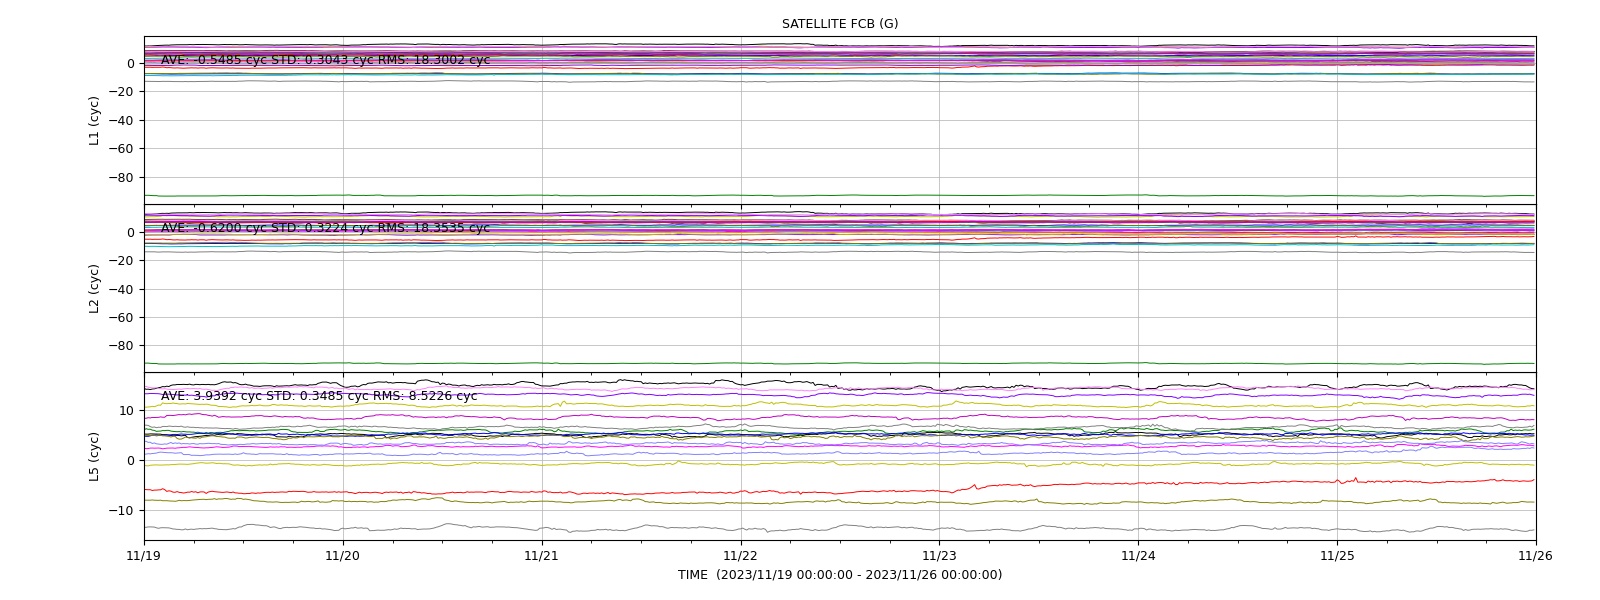
Task: Select the L2 (cyc) axis label
Action: pyautogui.click(x=95, y=289)
